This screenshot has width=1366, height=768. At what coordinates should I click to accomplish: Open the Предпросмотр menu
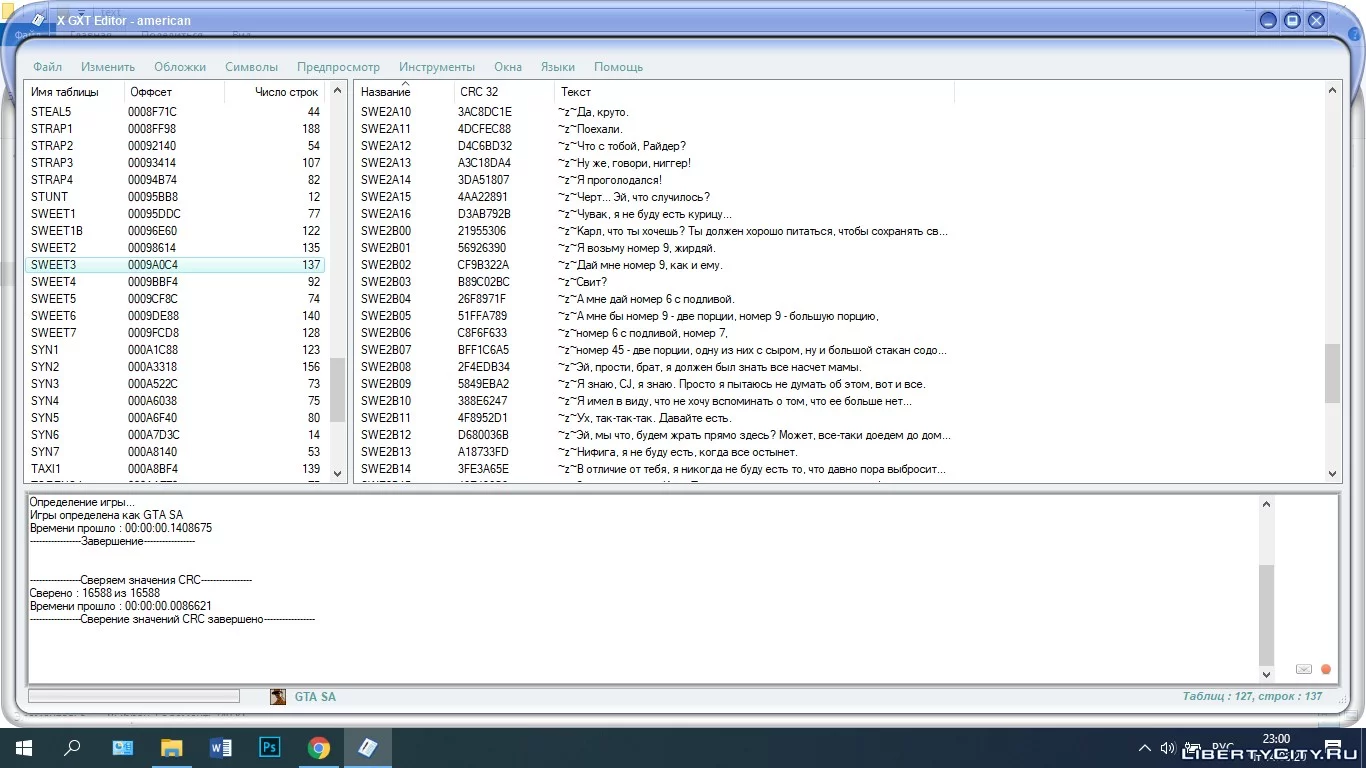pos(339,67)
